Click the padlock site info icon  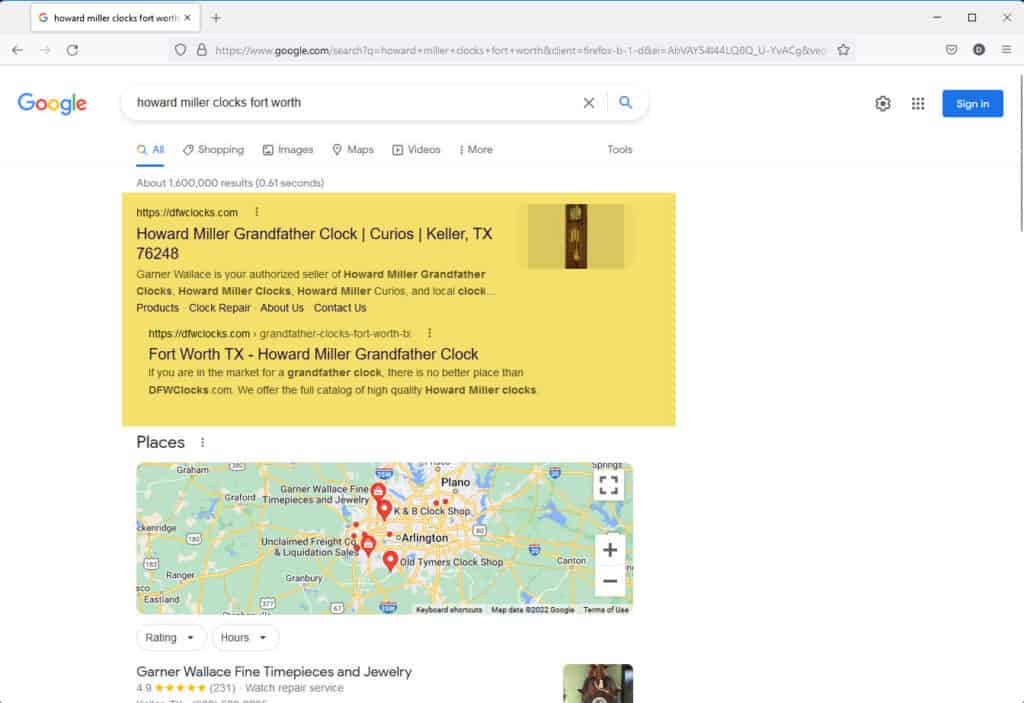click(202, 50)
